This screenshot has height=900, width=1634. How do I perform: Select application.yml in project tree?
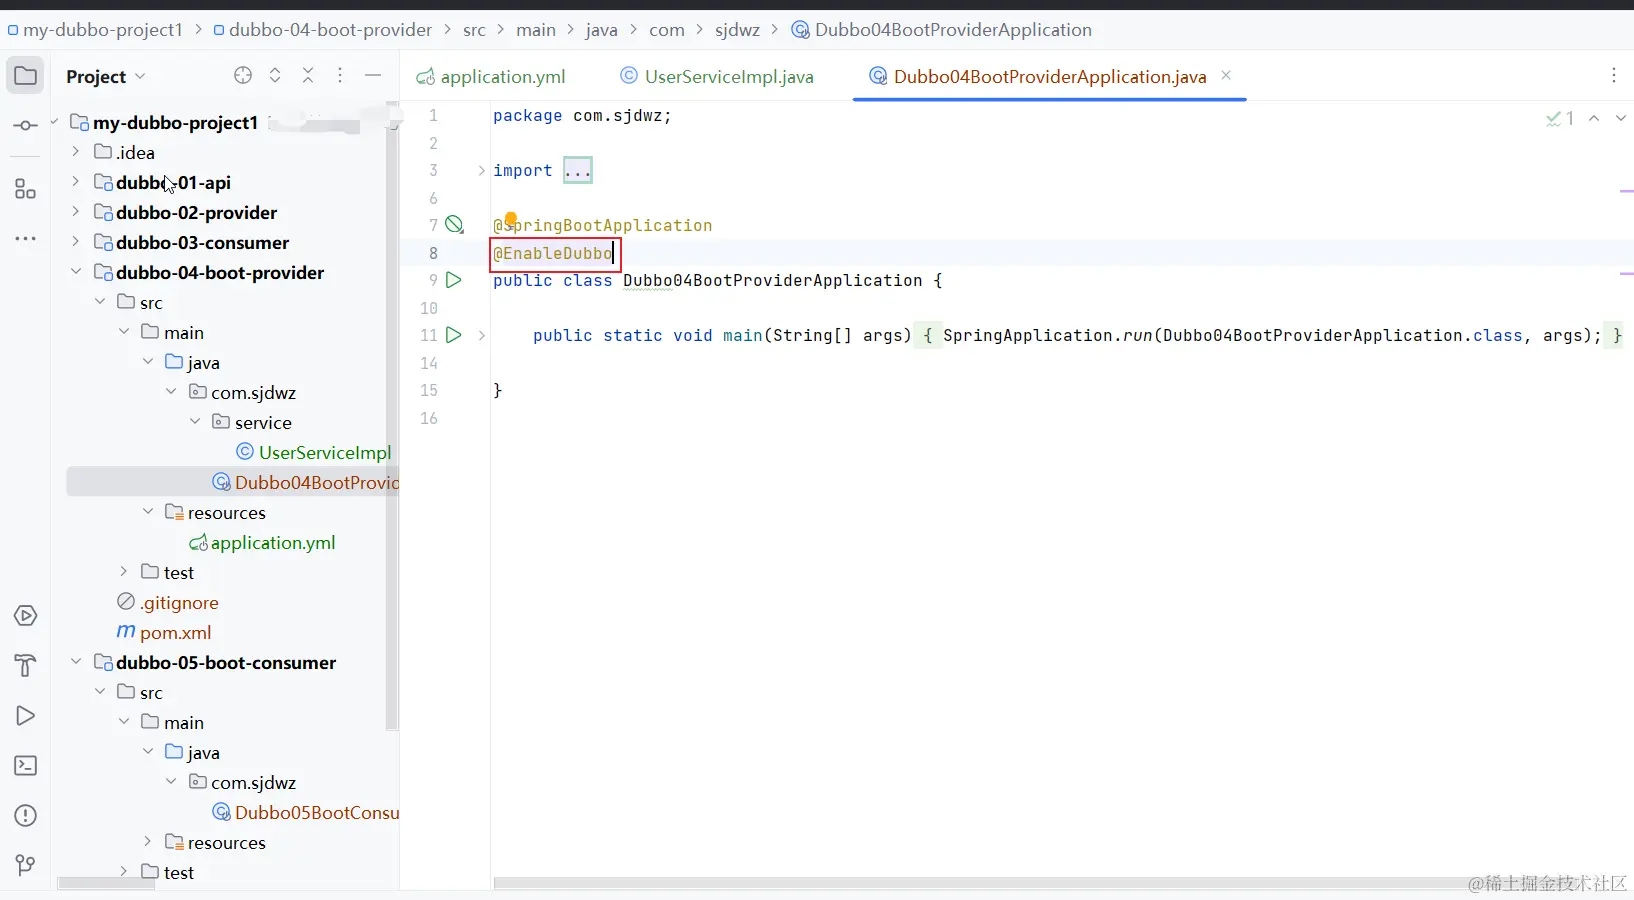pos(262,542)
